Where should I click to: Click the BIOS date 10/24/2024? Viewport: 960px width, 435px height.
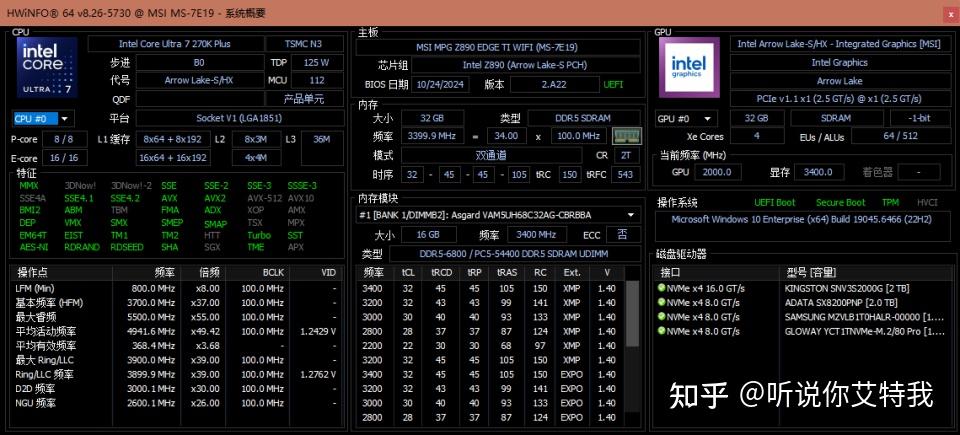click(440, 85)
